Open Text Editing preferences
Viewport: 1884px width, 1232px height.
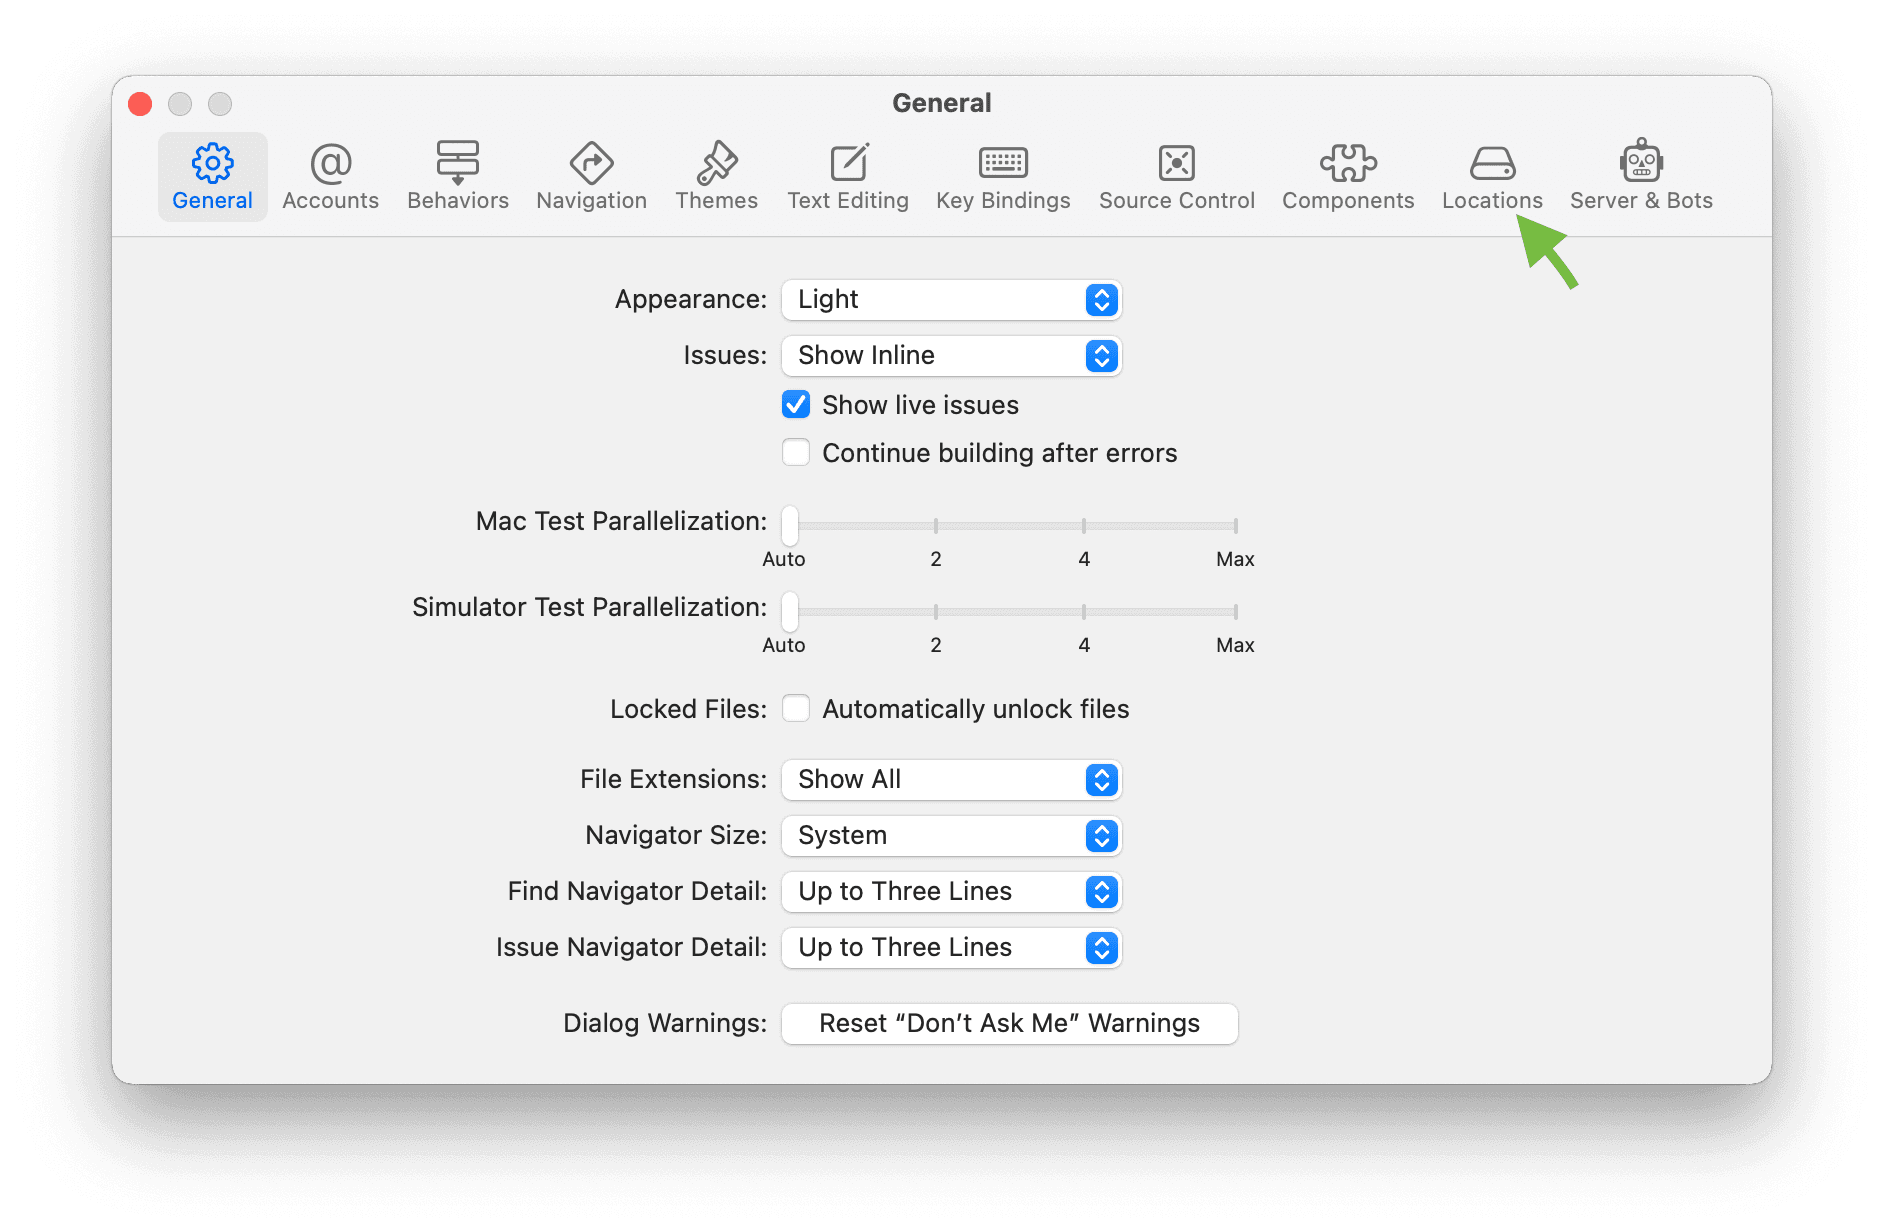coord(847,177)
